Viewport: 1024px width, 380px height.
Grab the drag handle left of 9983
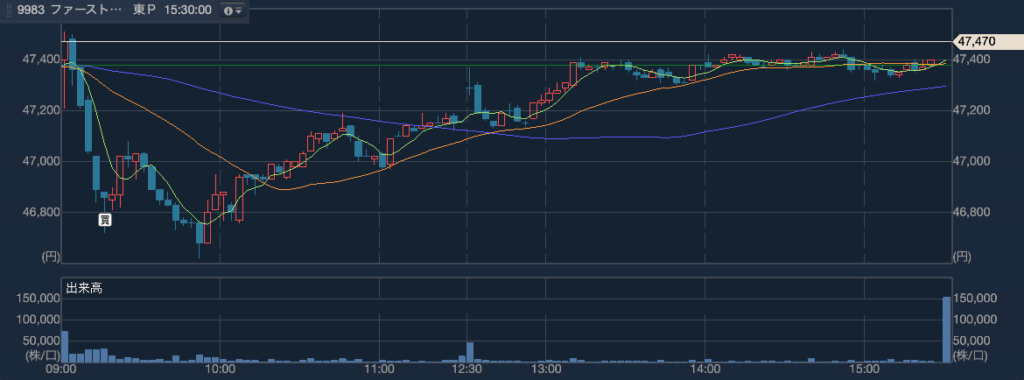(8, 10)
